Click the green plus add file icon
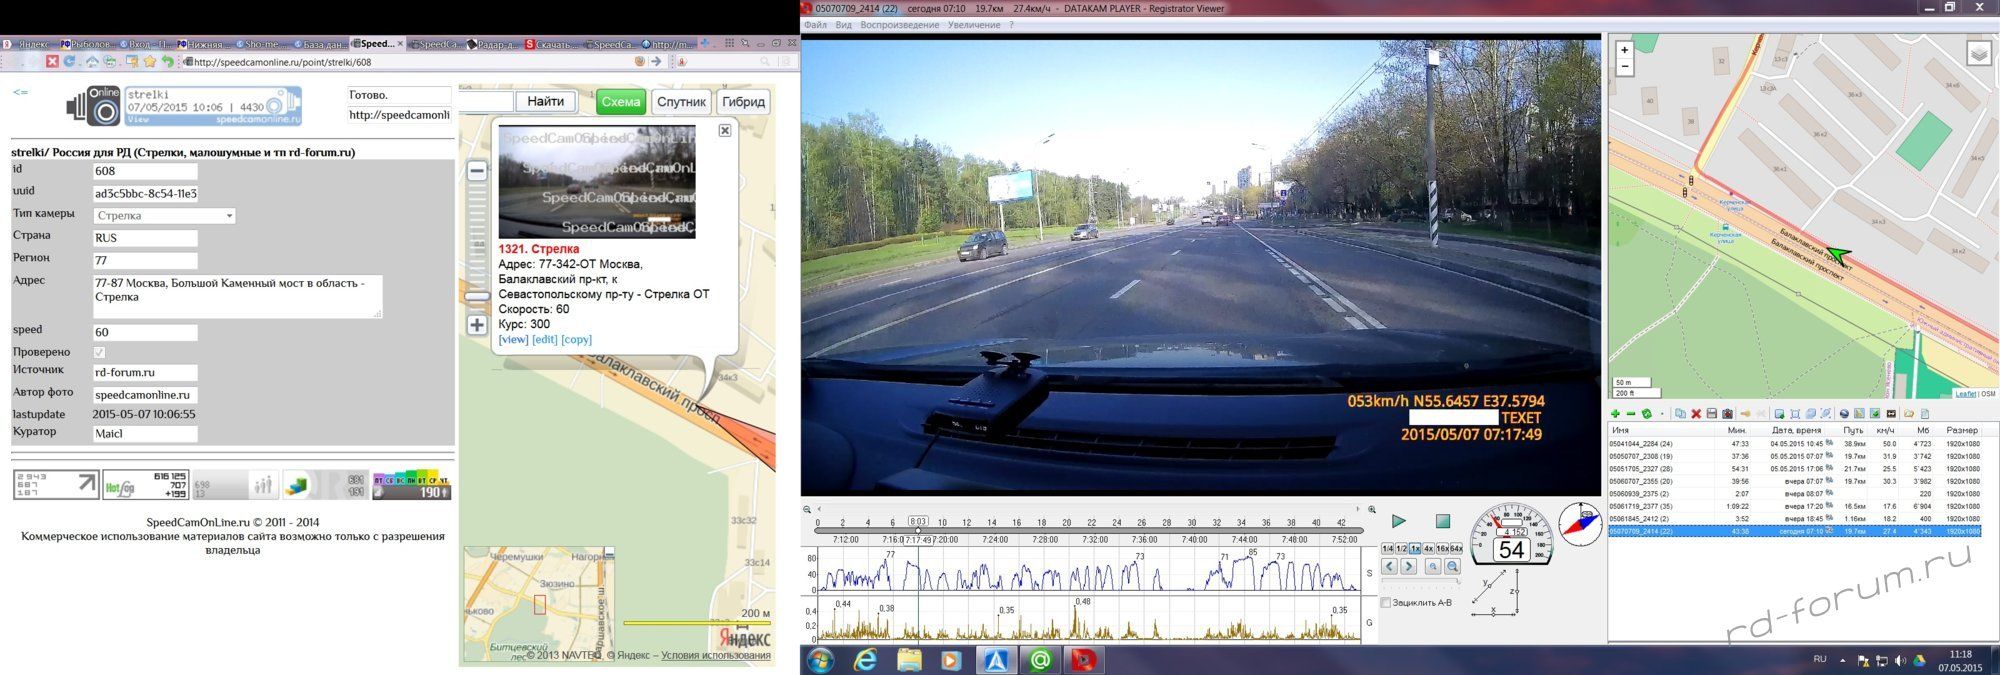Image resolution: width=2000 pixels, height=675 pixels. (1615, 414)
